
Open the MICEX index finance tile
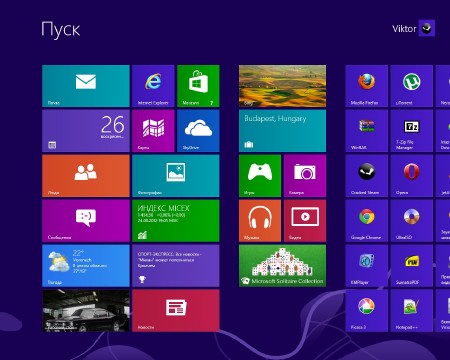[x=176, y=221]
